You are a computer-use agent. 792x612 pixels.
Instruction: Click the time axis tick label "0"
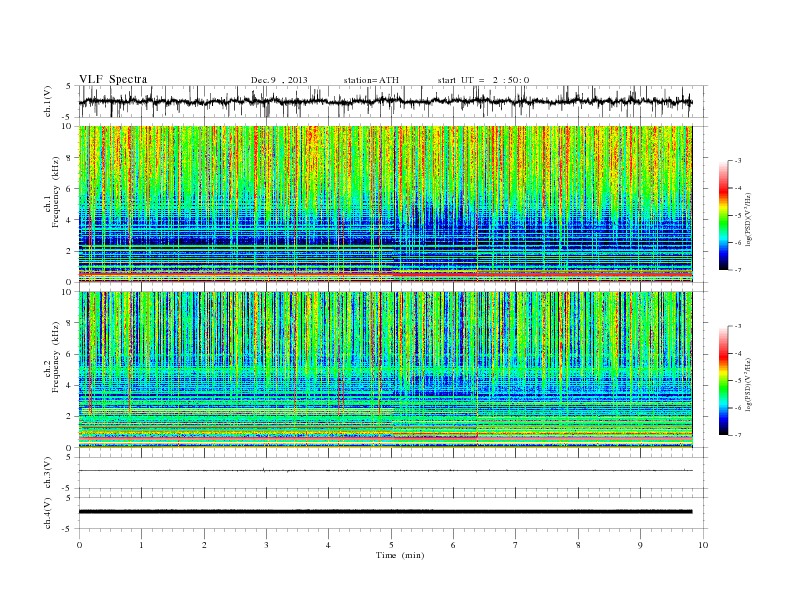coord(79,545)
